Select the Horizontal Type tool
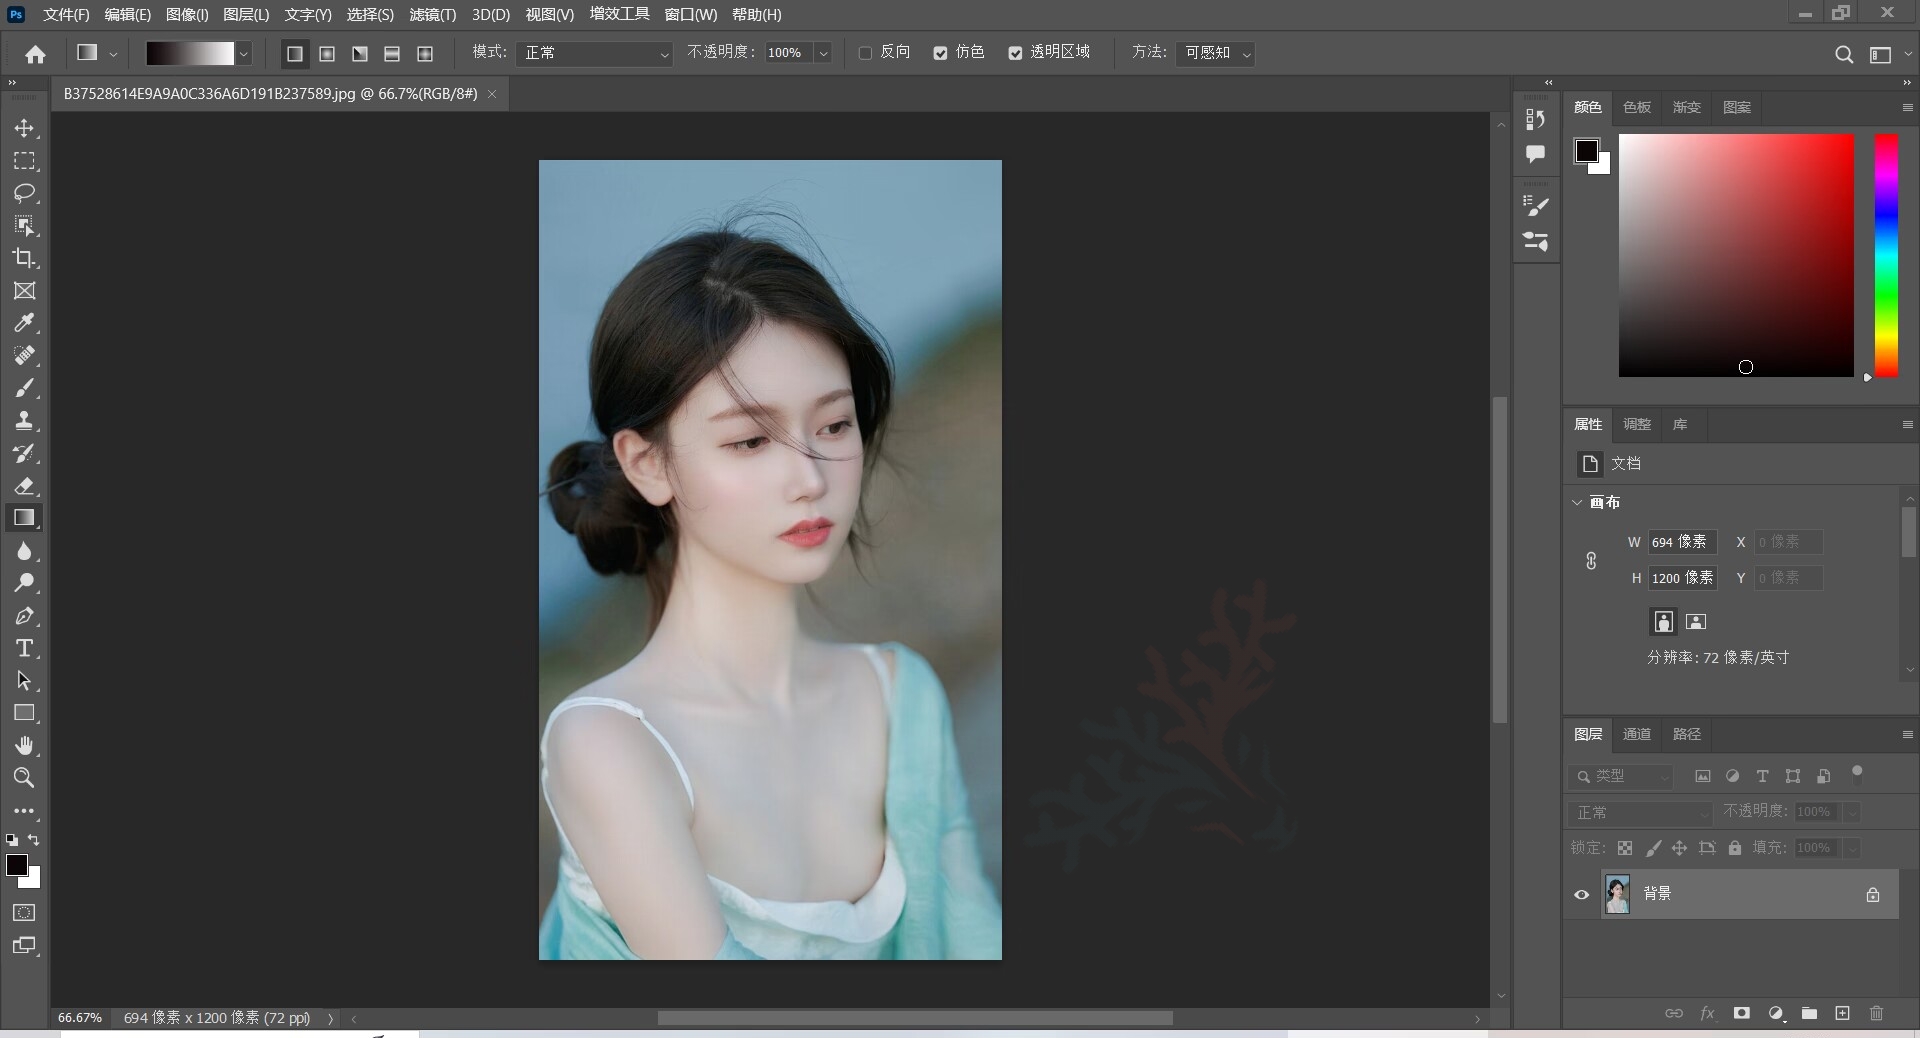Screen dimensions: 1920x1038 tap(24, 648)
